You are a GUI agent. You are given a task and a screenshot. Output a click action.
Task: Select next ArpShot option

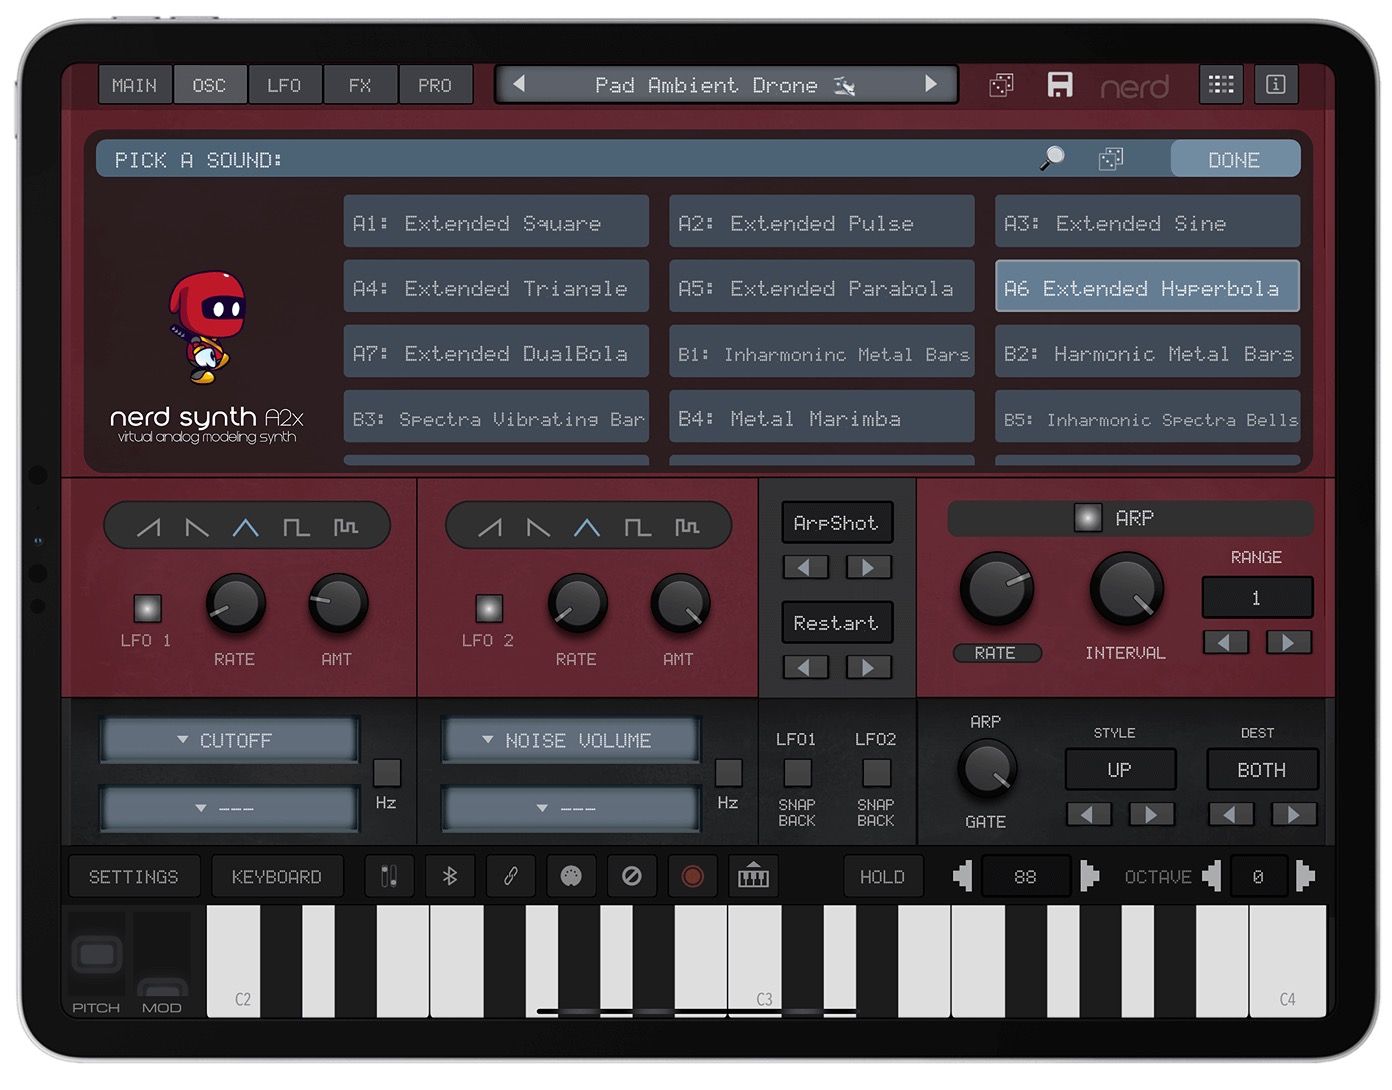click(868, 568)
